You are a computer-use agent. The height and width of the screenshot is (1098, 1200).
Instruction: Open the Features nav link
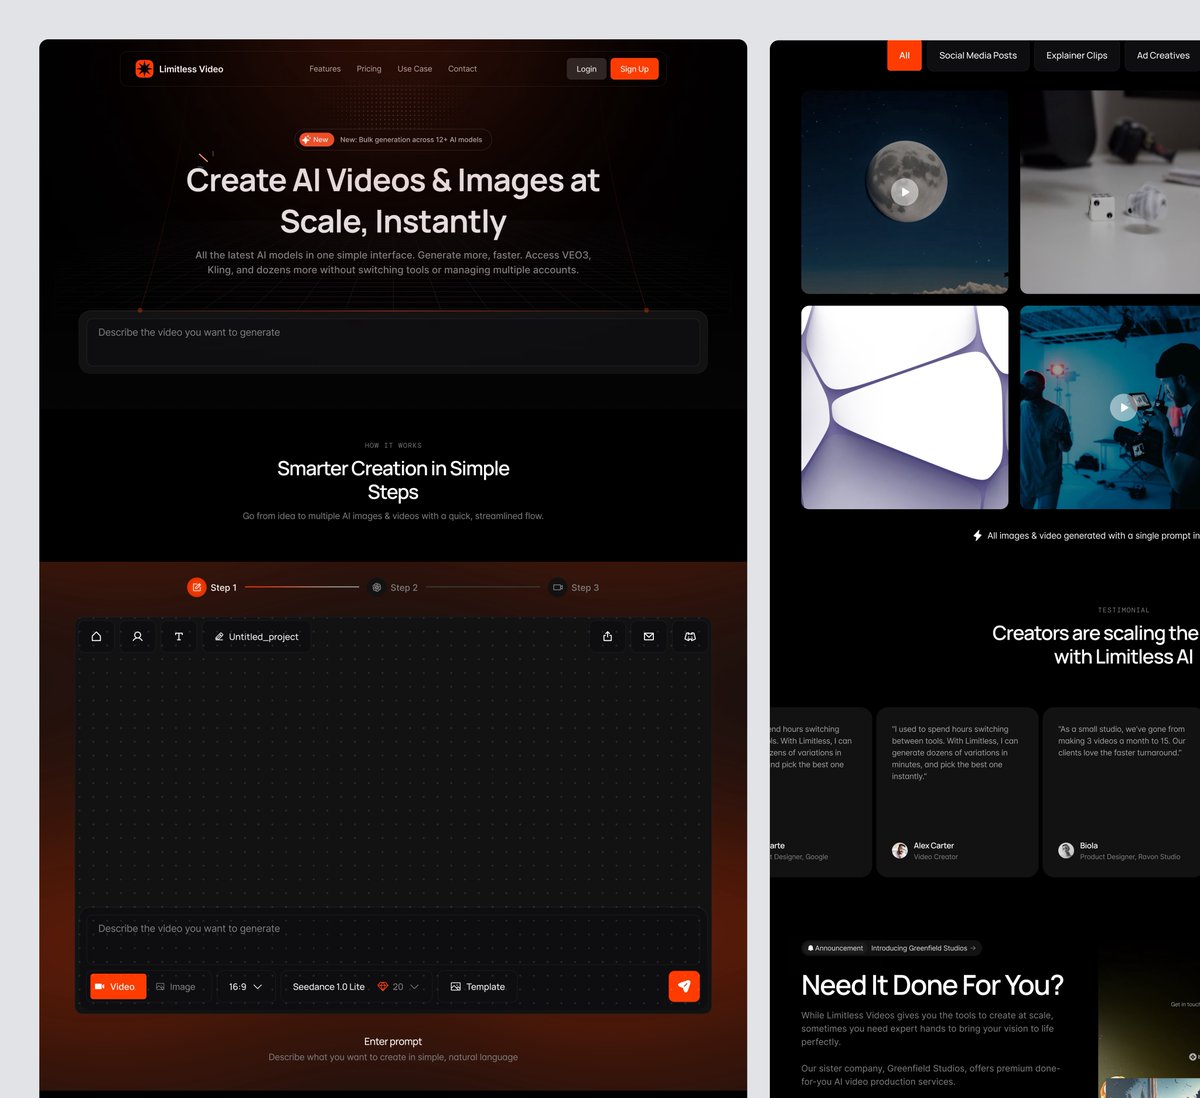coord(325,69)
